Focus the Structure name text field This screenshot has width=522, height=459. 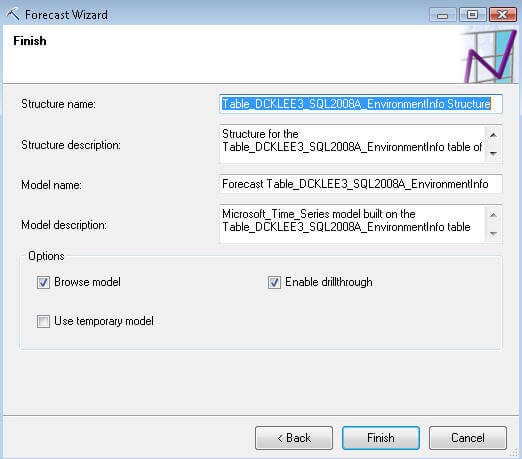[361, 104]
